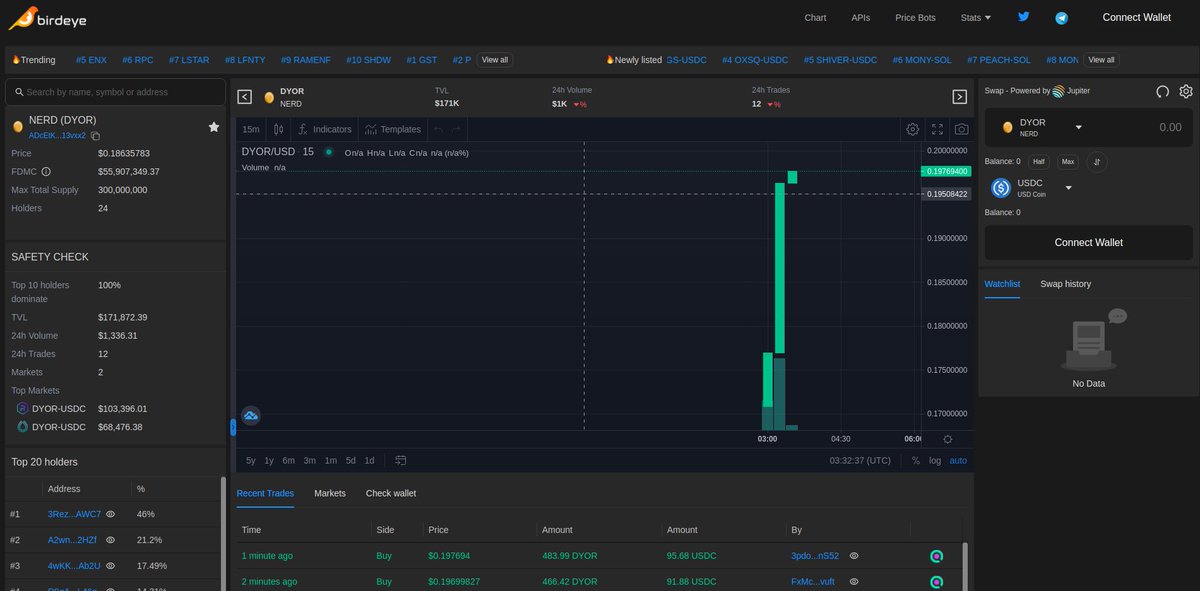Open swap settings gear icon
The height and width of the screenshot is (591, 1200).
tap(1186, 91)
